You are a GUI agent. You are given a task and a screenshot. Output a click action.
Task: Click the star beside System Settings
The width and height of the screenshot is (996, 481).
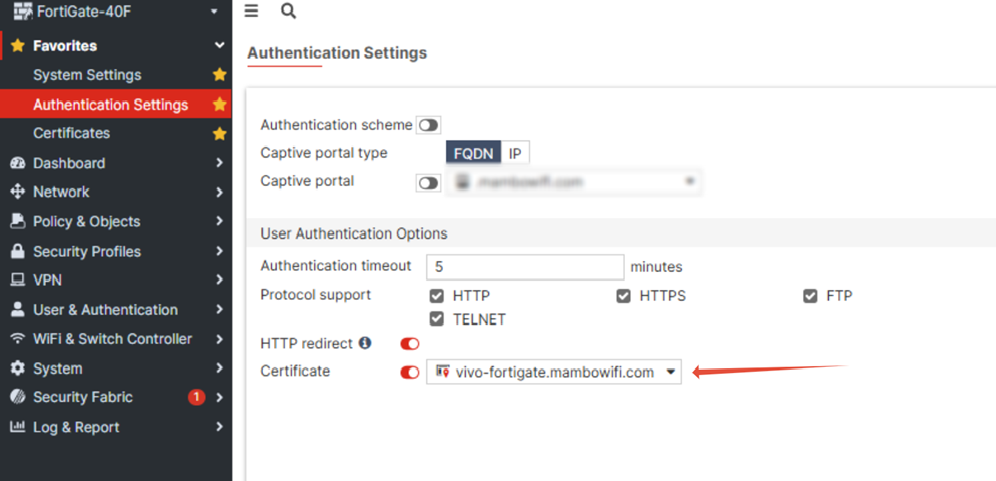click(219, 75)
